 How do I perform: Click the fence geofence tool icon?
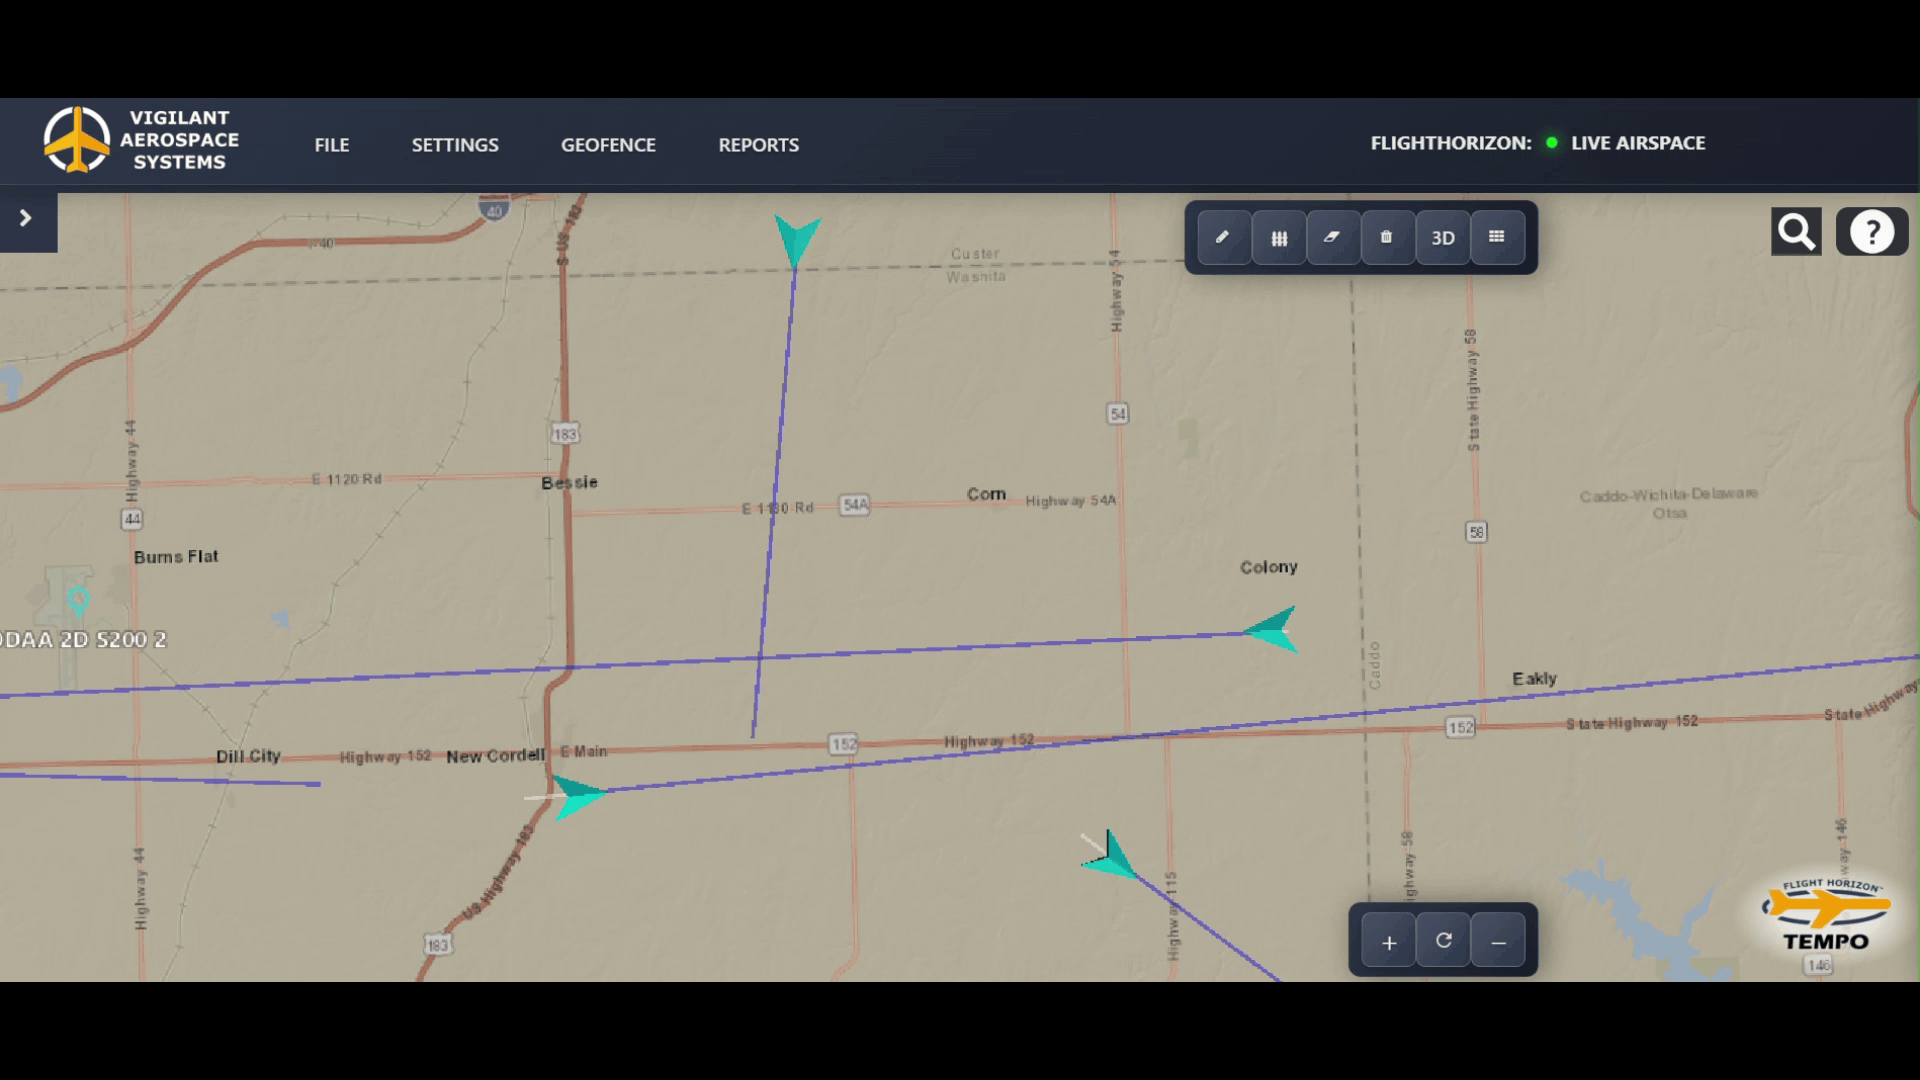click(x=1278, y=238)
